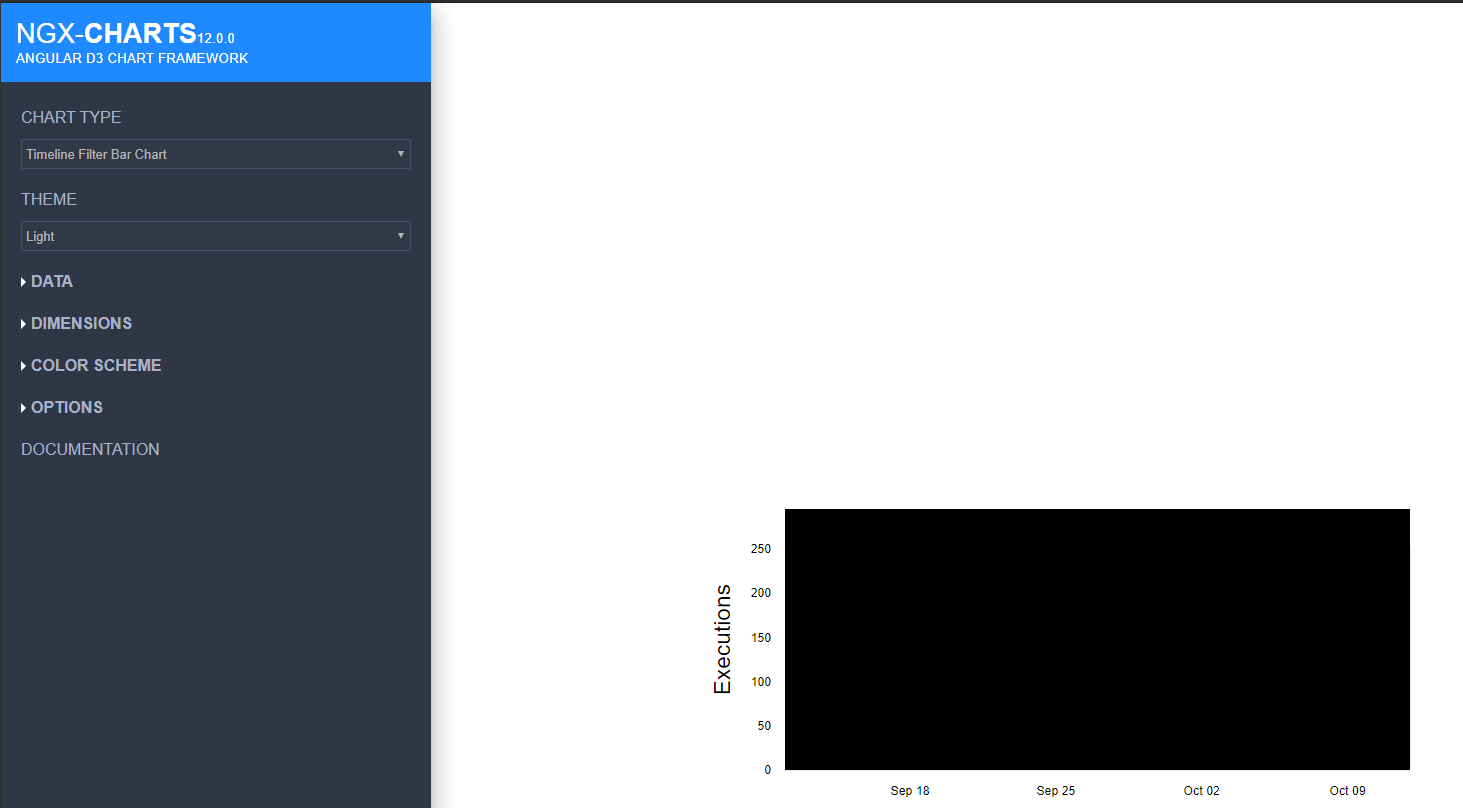
Task: Click the COLOR SCHEME disclosure triangle
Action: click(x=22, y=365)
